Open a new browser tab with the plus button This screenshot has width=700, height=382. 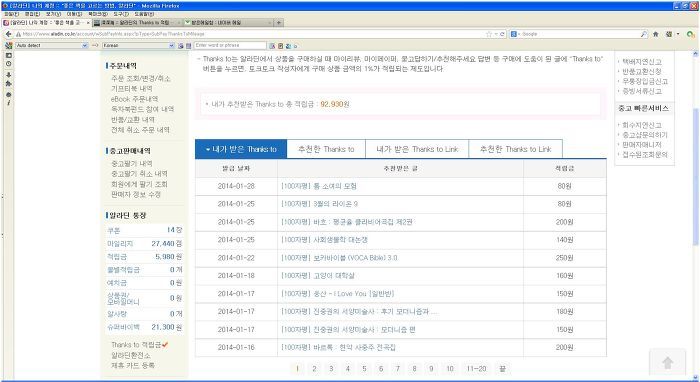(x=279, y=22)
